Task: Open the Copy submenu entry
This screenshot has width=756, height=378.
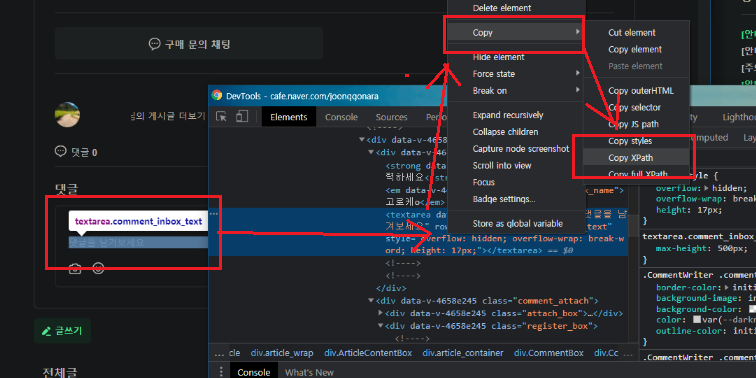Action: tap(516, 33)
